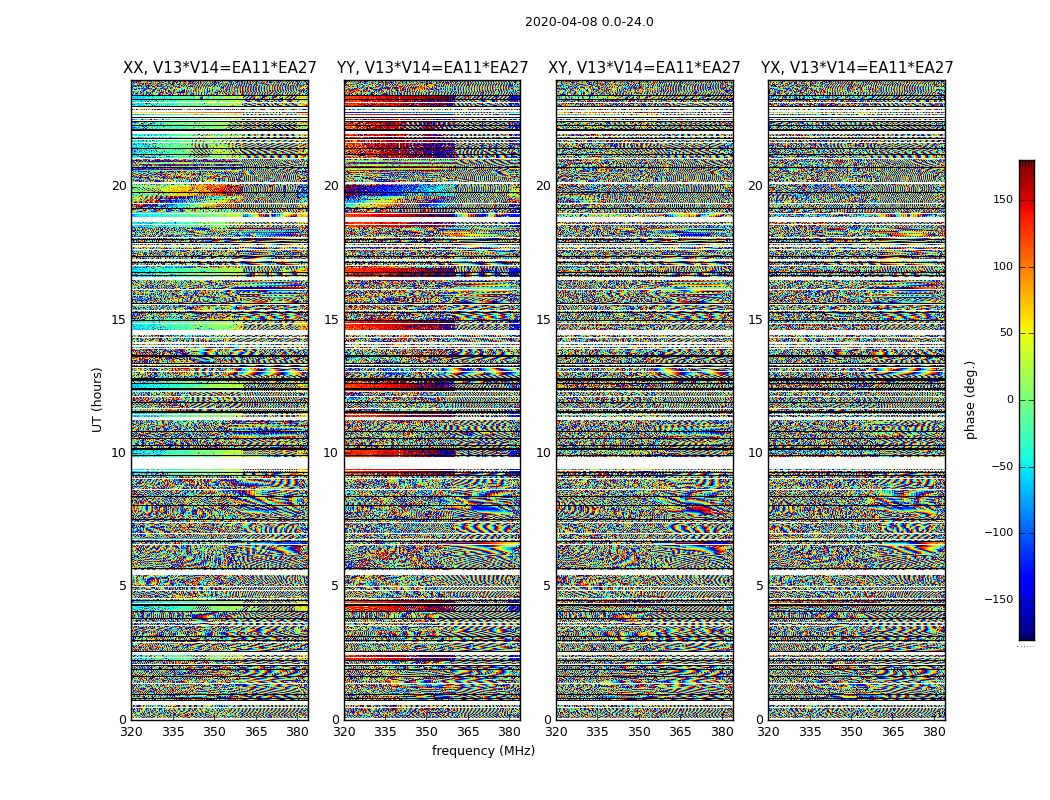Click the 'XY, V13*V14=EA11*EA27' panel title
1050x800 pixels.
(x=644, y=68)
